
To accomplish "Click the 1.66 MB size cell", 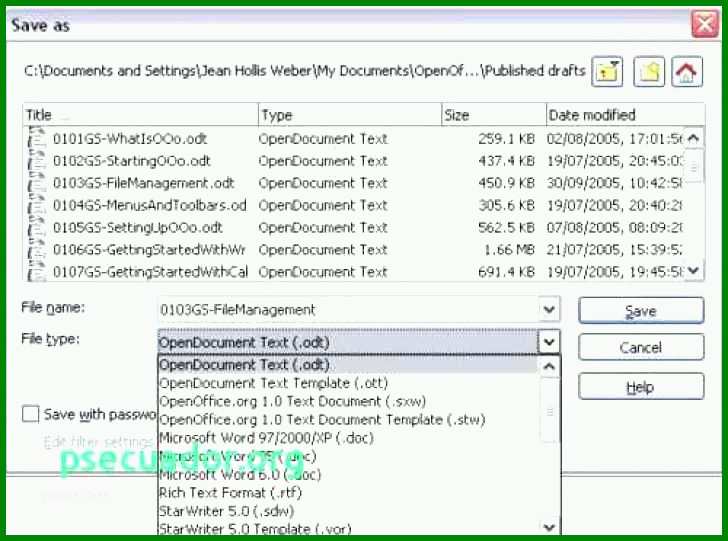I will (x=509, y=250).
